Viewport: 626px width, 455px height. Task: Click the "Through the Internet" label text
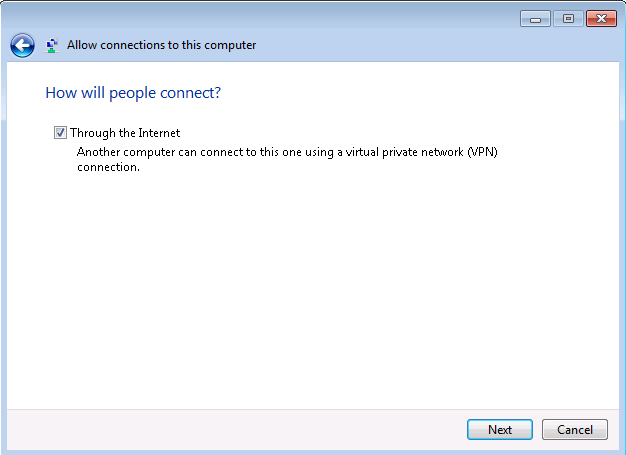click(x=125, y=133)
